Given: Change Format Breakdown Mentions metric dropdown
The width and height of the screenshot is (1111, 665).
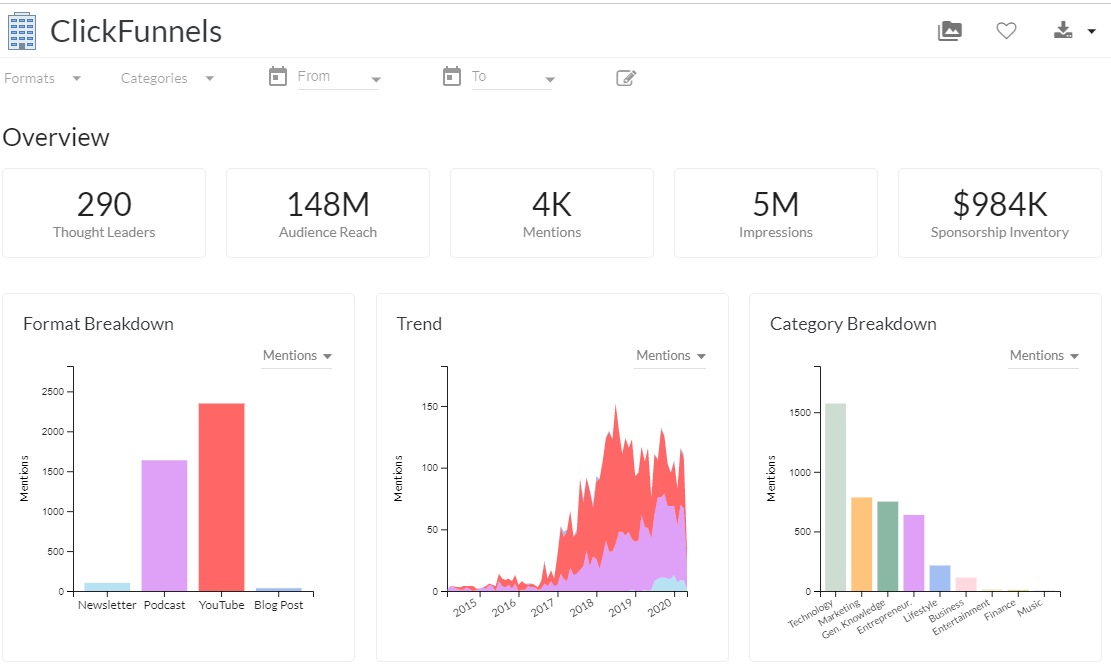Looking at the screenshot, I should click(297, 356).
